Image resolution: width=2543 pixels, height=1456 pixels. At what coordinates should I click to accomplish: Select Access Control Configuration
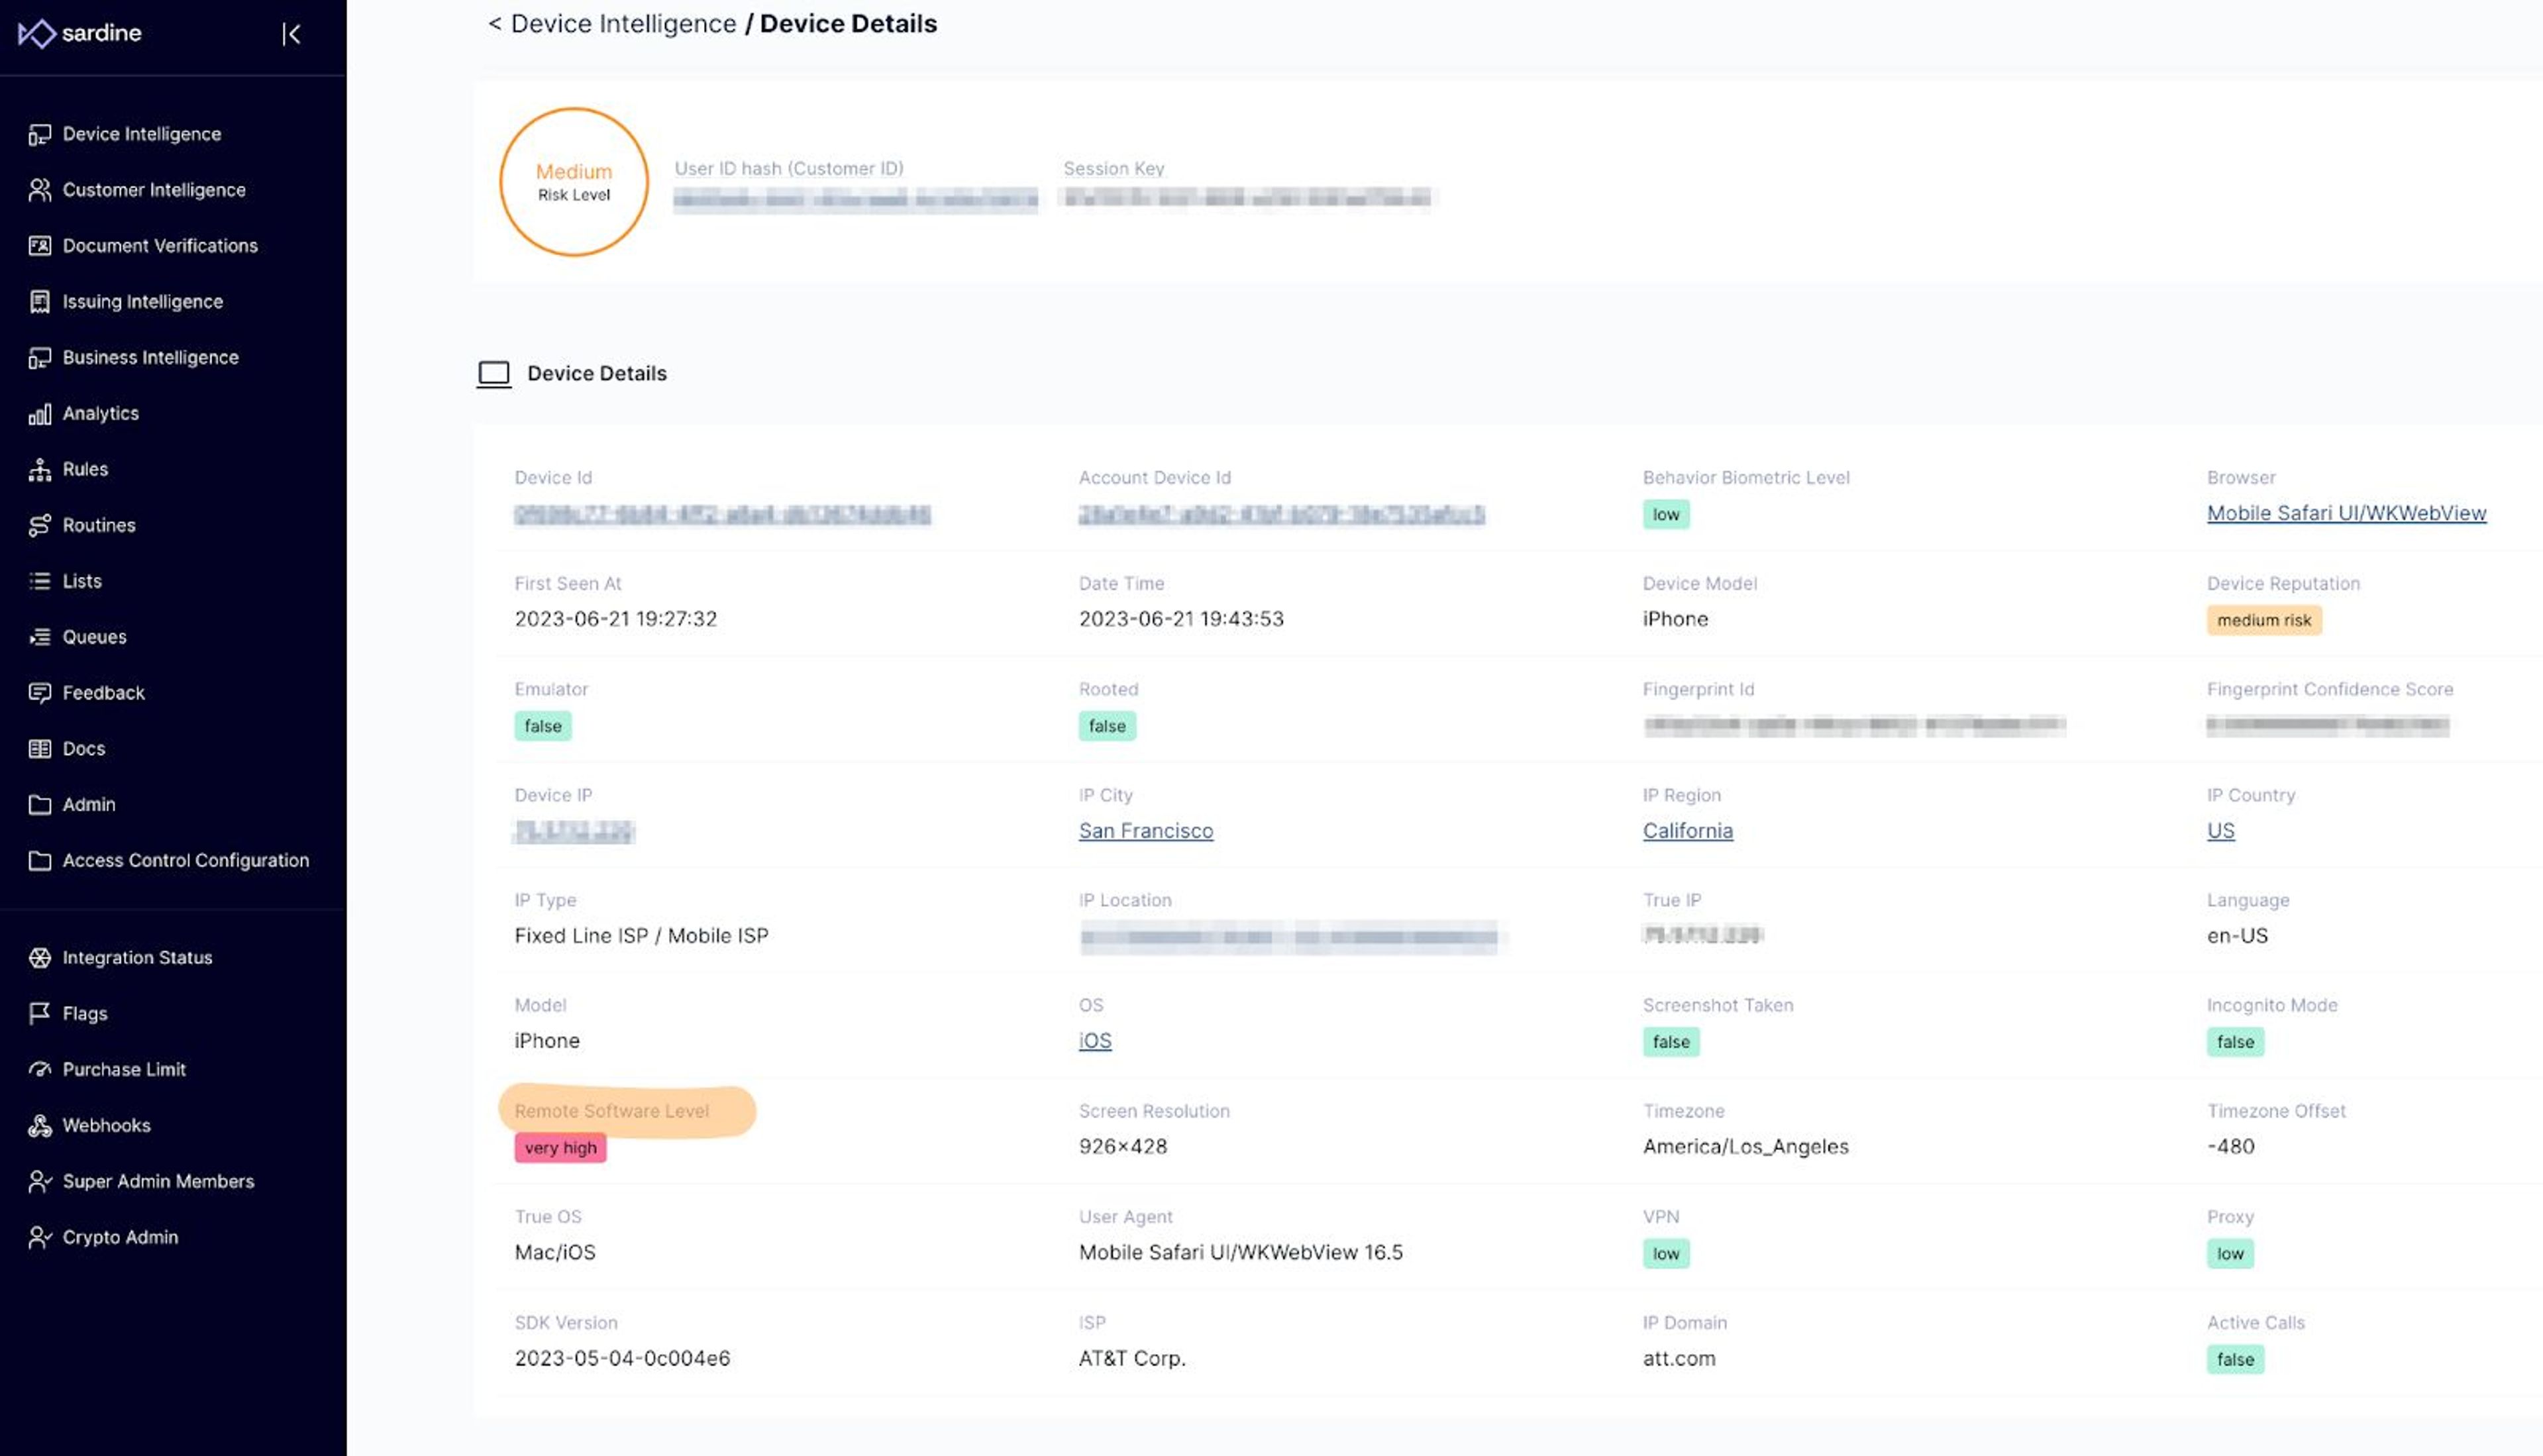pyautogui.click(x=185, y=861)
